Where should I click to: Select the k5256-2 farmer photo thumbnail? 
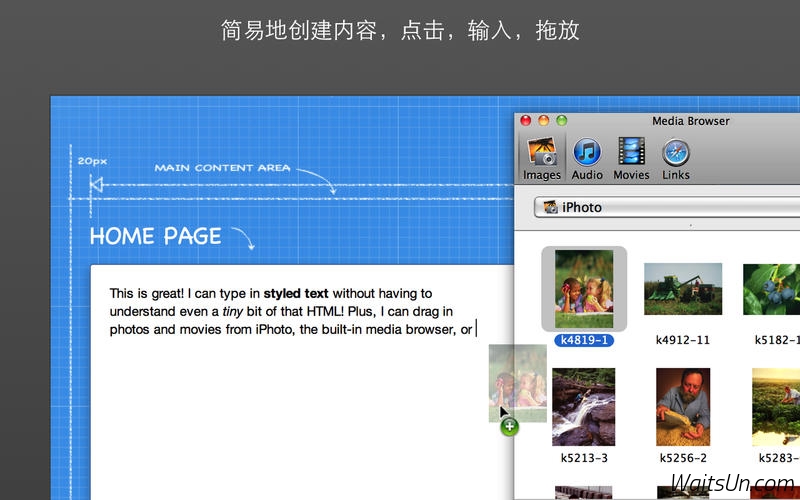point(683,407)
